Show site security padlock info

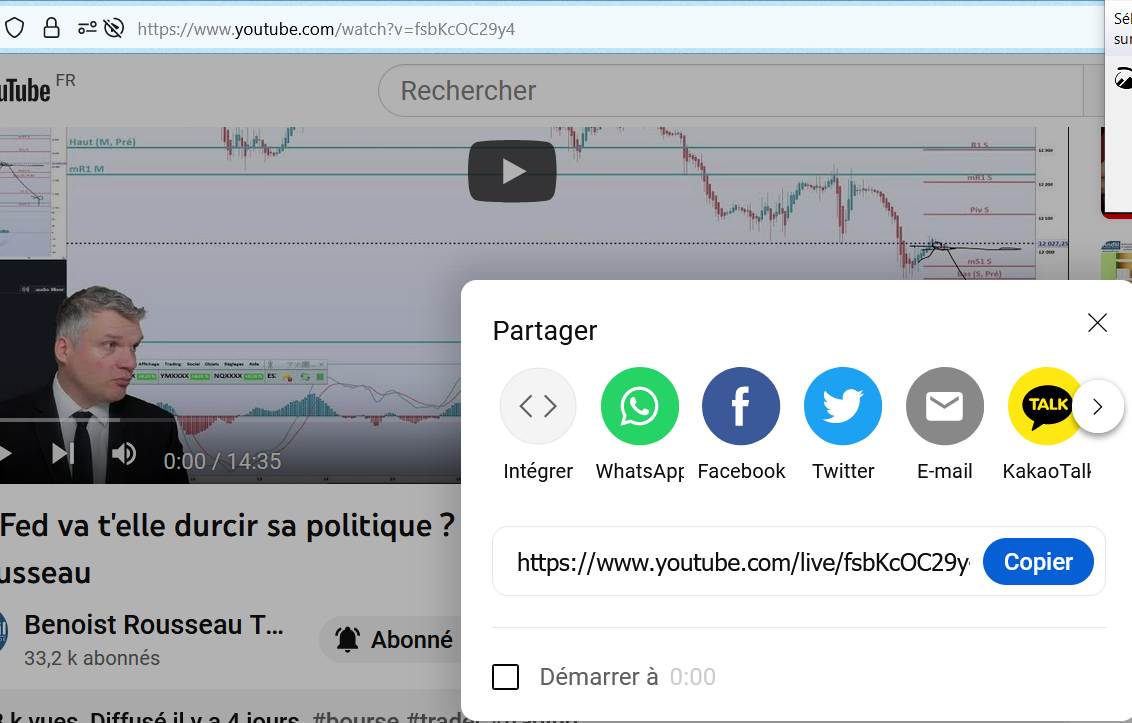[x=51, y=28]
